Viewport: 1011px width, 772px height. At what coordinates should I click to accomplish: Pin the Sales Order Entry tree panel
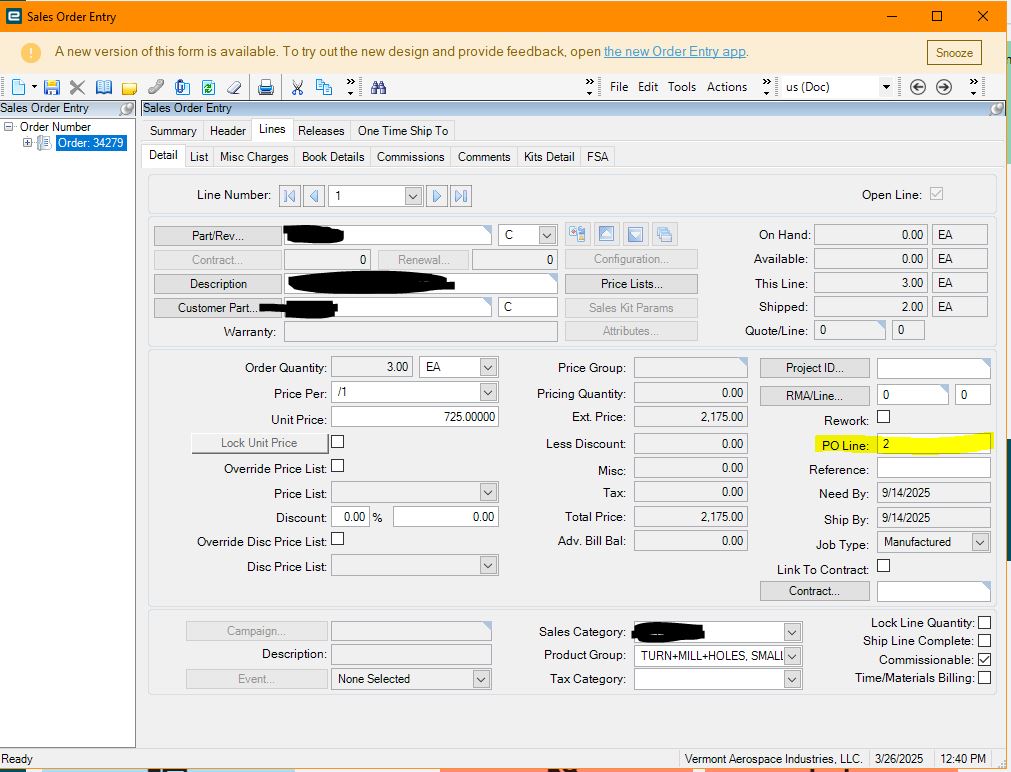point(127,108)
